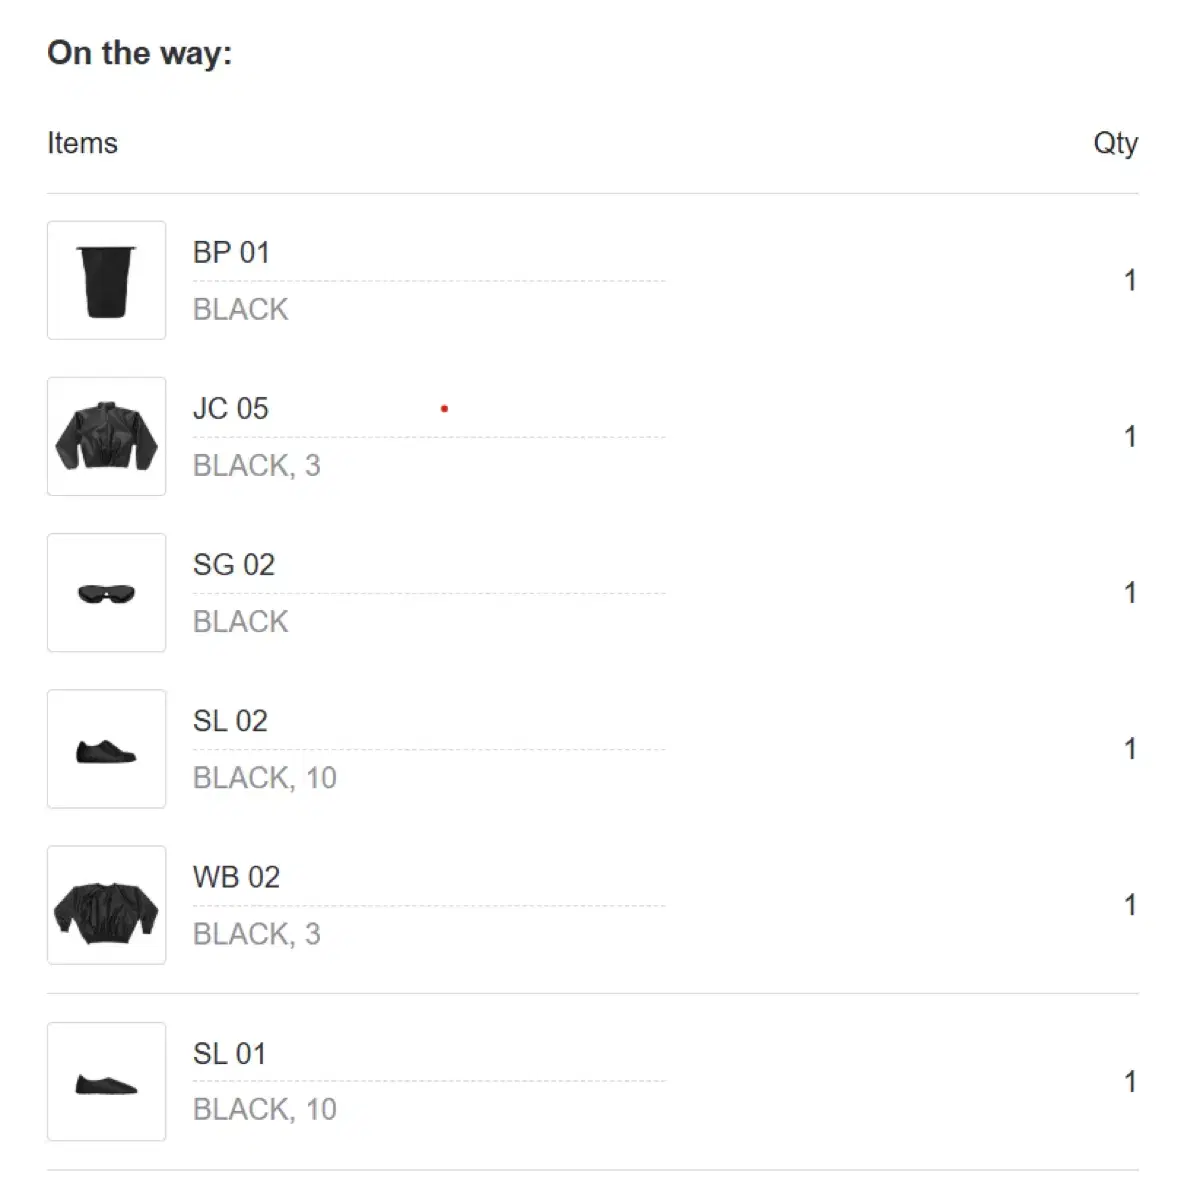Click the BLACK, 10 variant under SL 02

(x=264, y=777)
